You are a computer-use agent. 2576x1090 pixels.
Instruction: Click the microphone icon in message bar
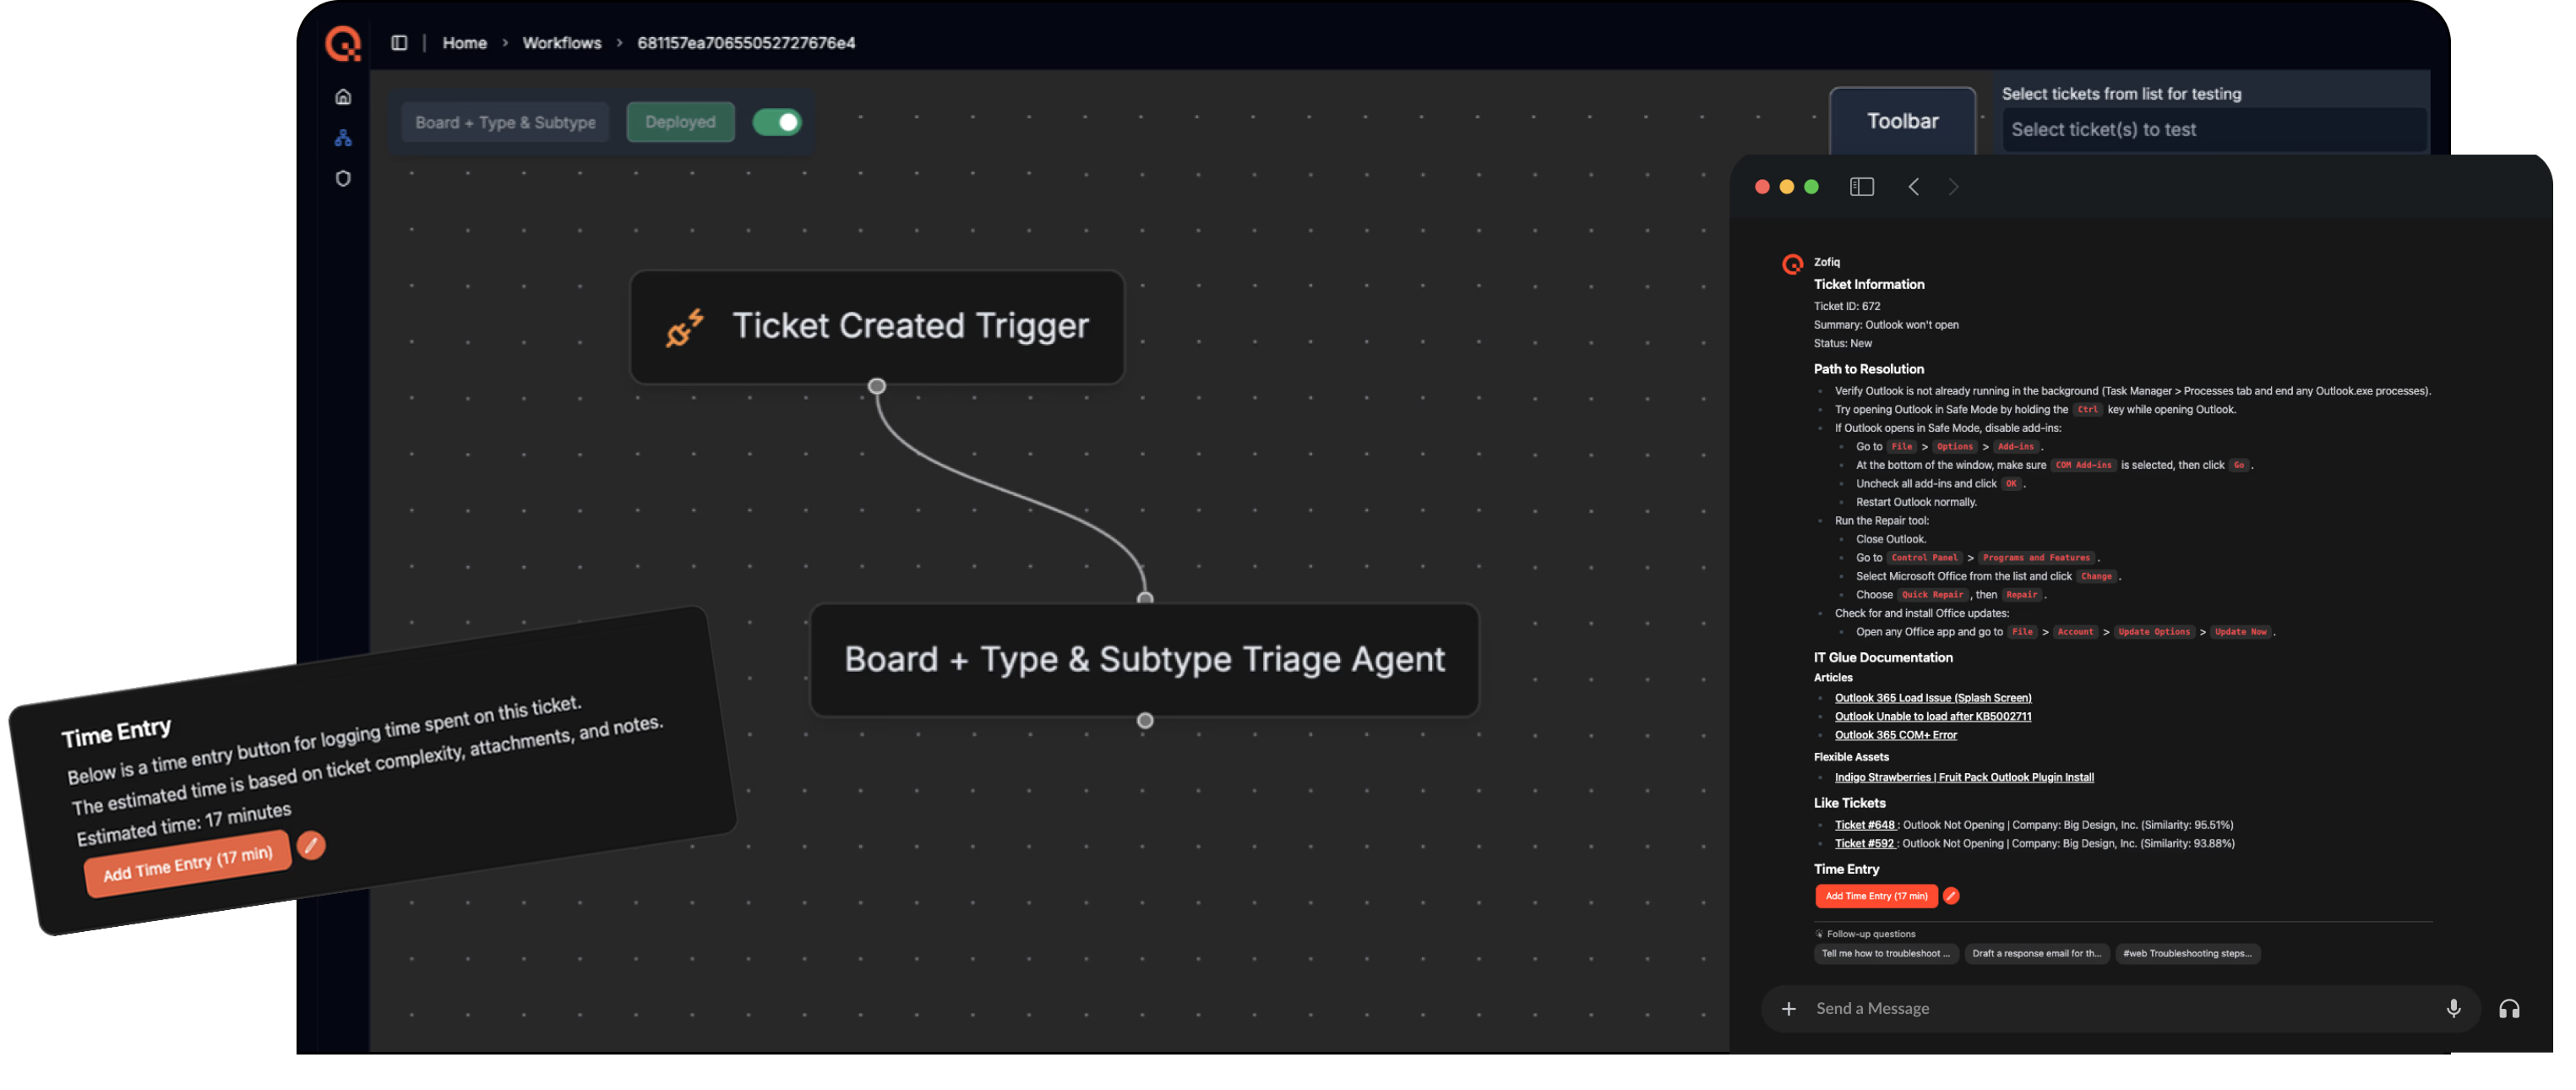[x=2452, y=1008]
